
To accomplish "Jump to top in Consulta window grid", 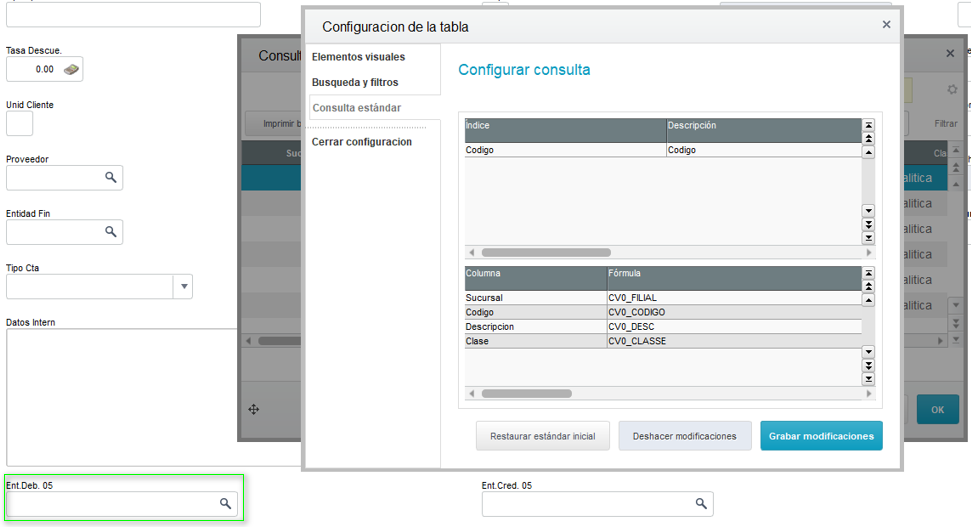I will pyautogui.click(x=956, y=150).
